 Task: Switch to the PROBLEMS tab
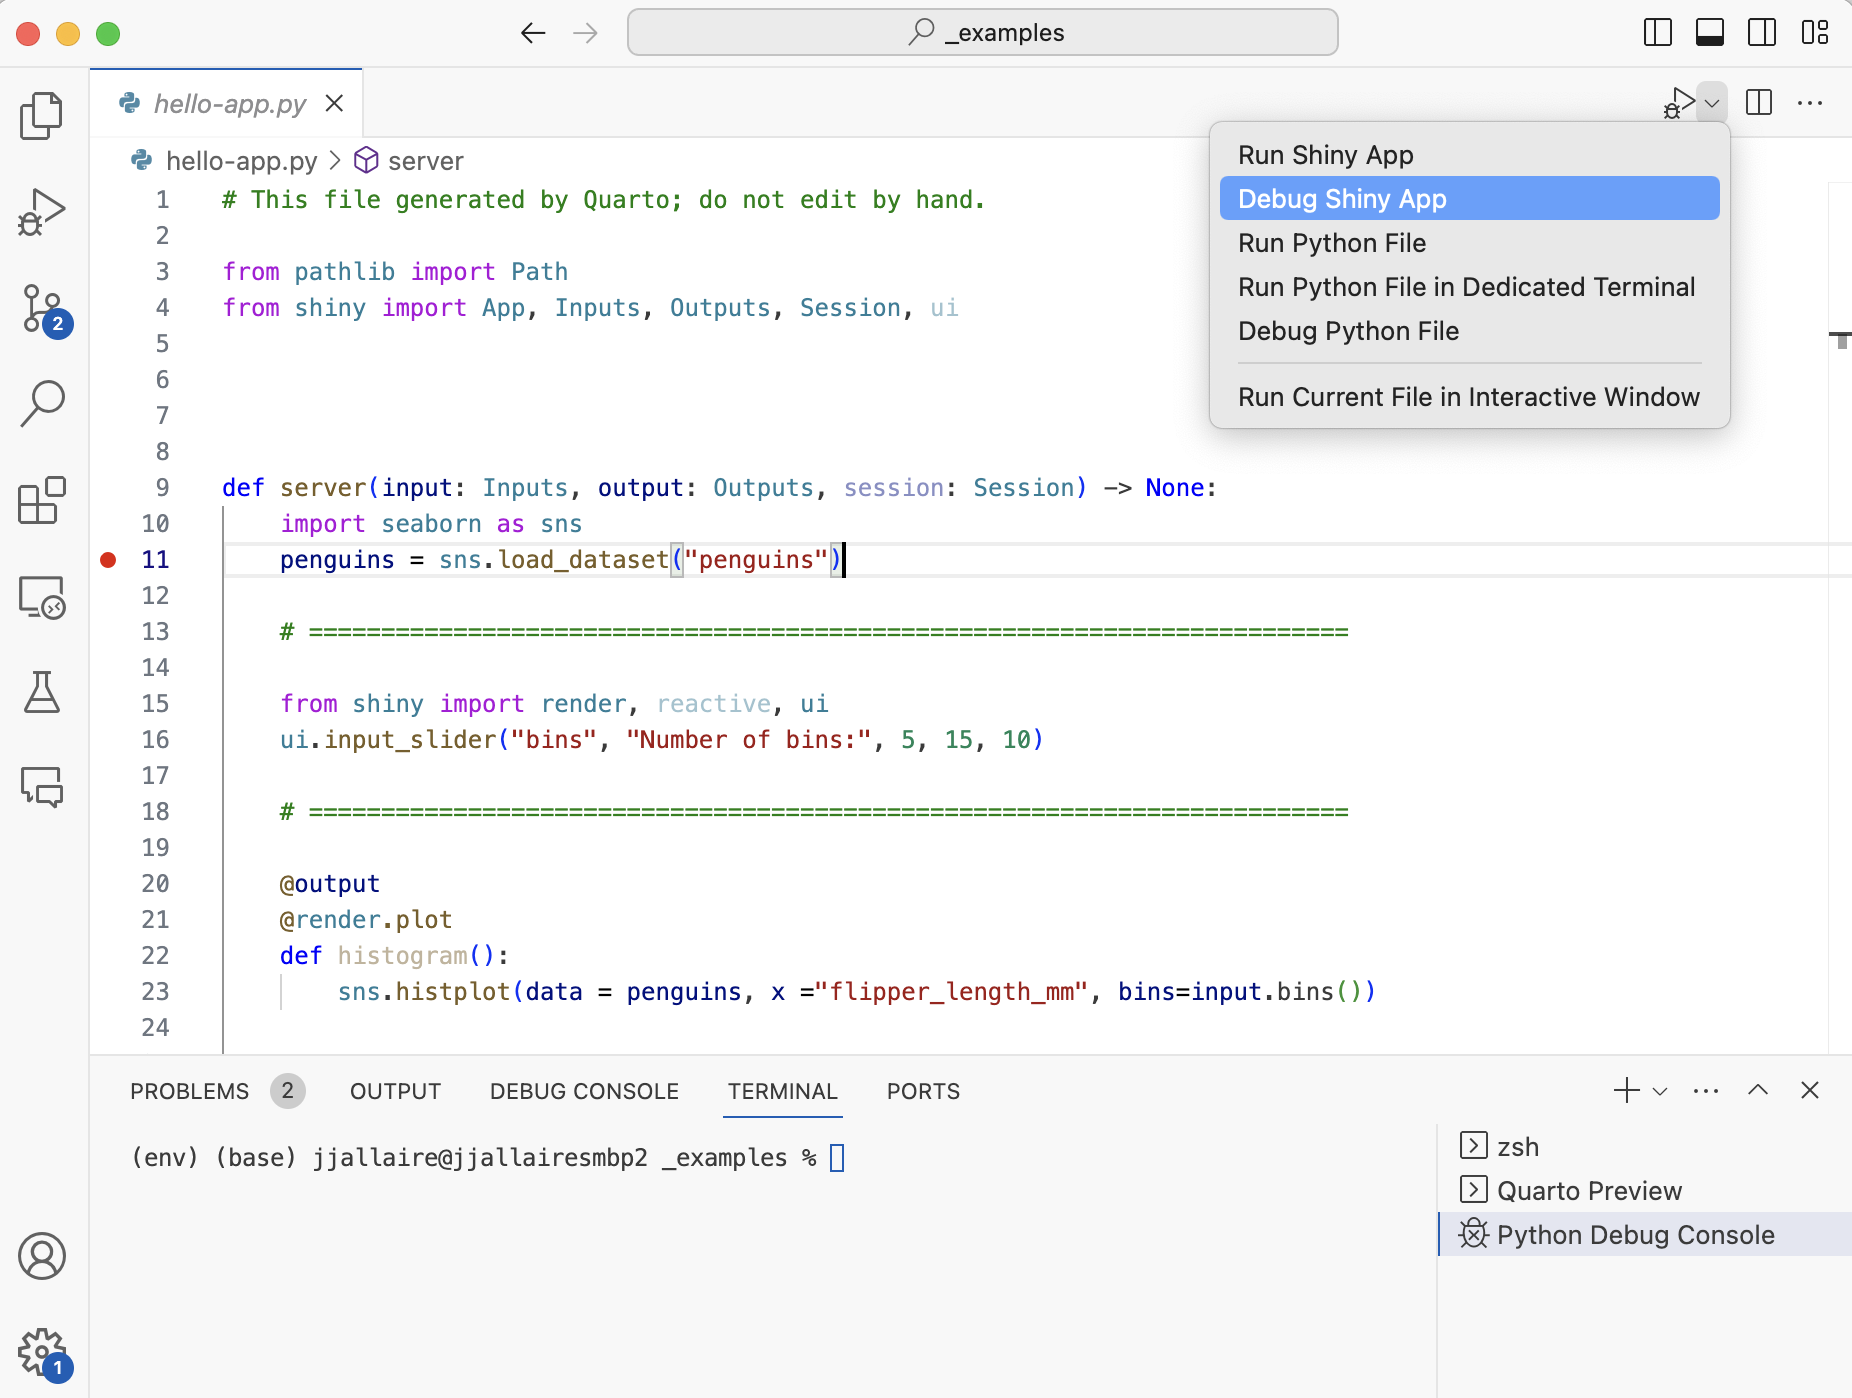pyautogui.click(x=190, y=1091)
